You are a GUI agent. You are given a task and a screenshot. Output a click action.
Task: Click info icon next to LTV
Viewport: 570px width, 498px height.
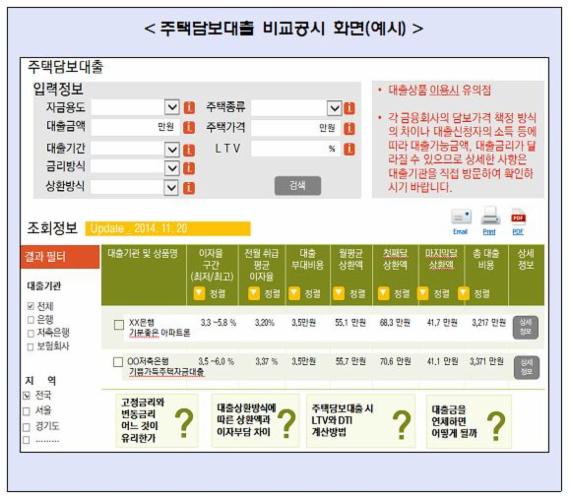pyautogui.click(x=349, y=149)
